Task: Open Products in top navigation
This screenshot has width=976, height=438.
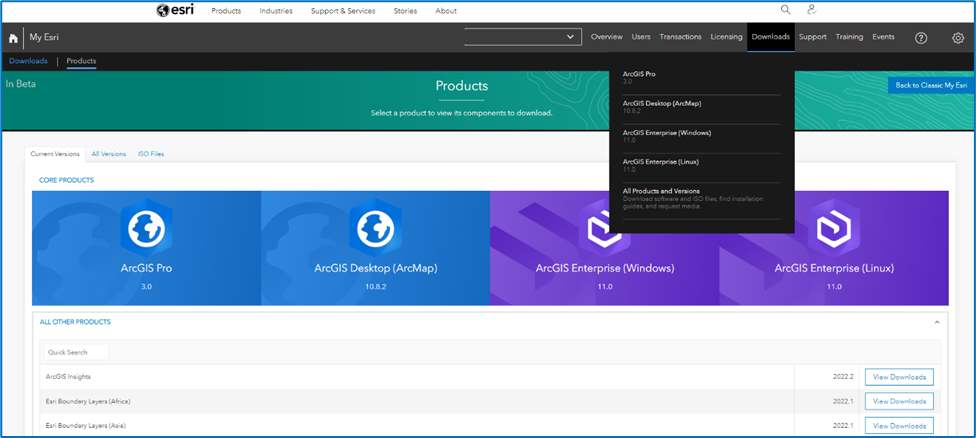Action: 226,11
